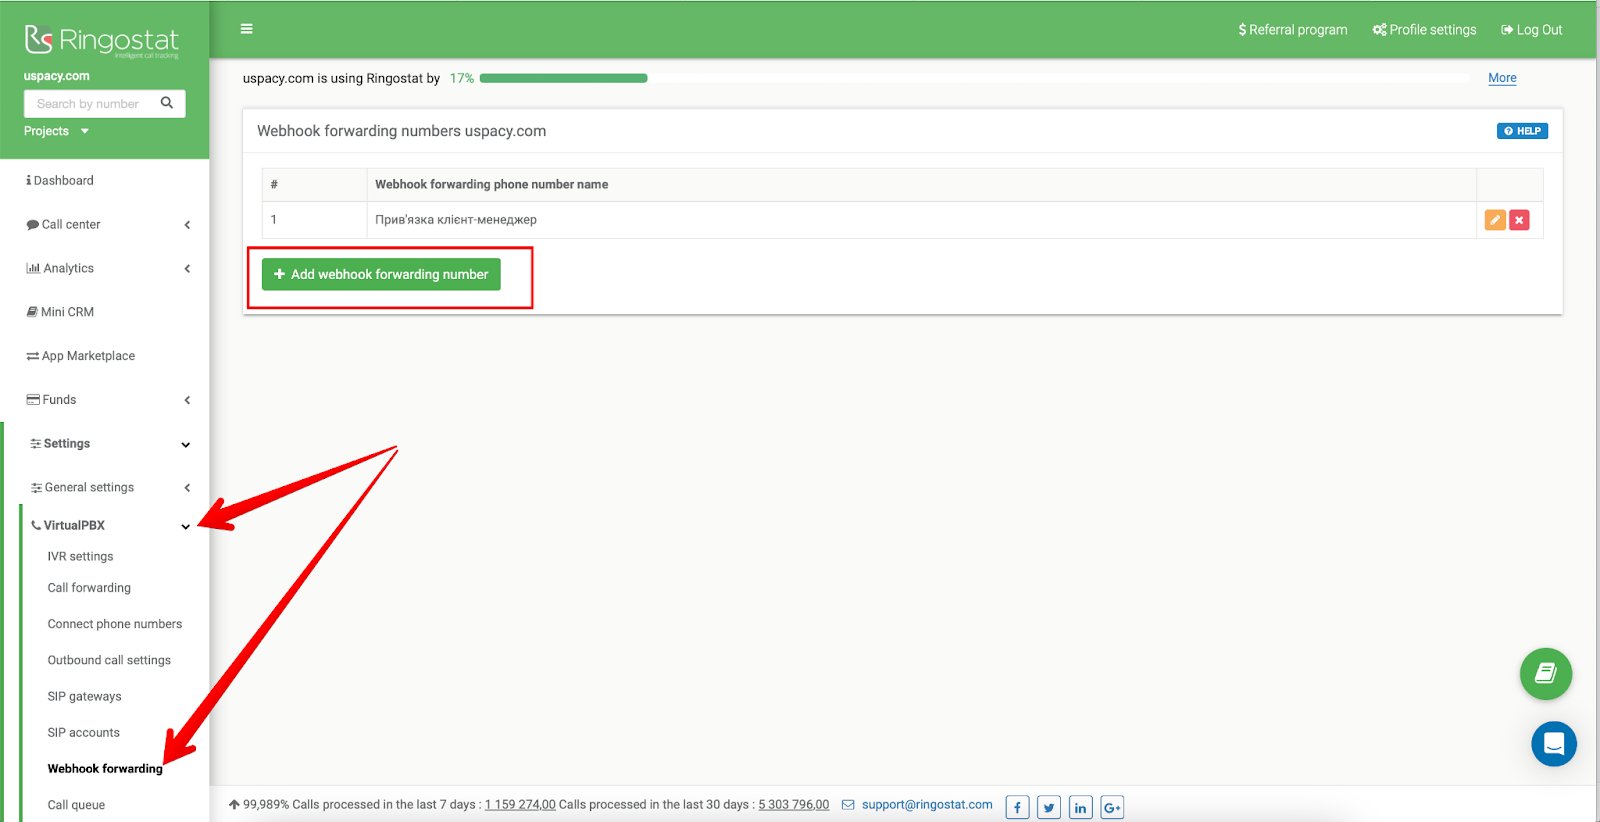Open the green knowledge base floating button
Image resolution: width=1600 pixels, height=822 pixels.
[1546, 674]
